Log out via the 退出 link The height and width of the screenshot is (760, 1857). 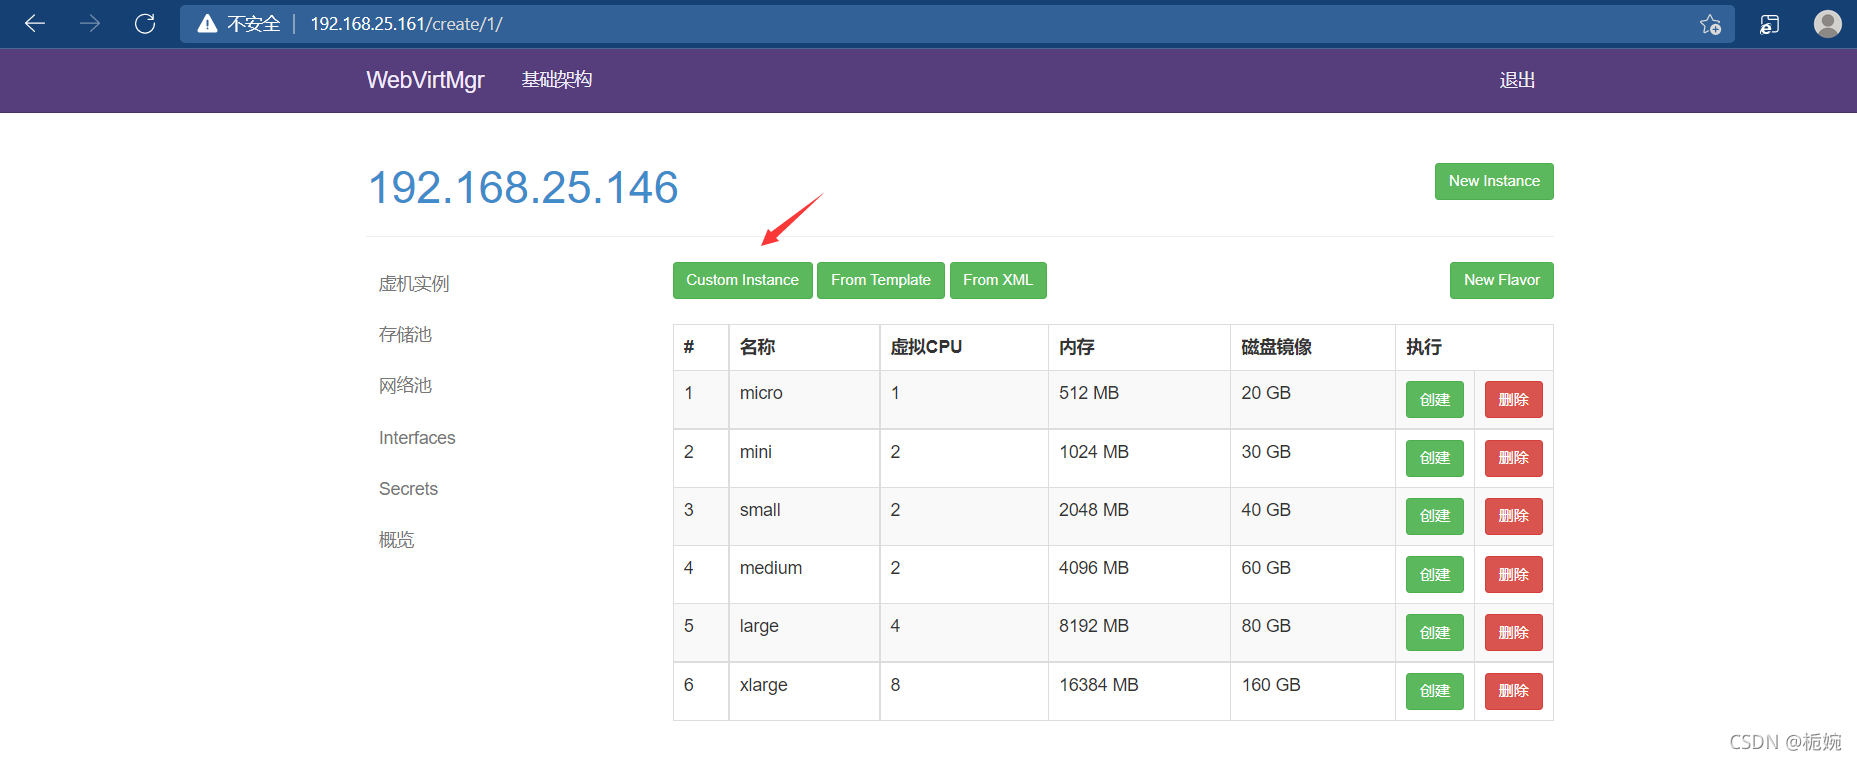(x=1517, y=80)
